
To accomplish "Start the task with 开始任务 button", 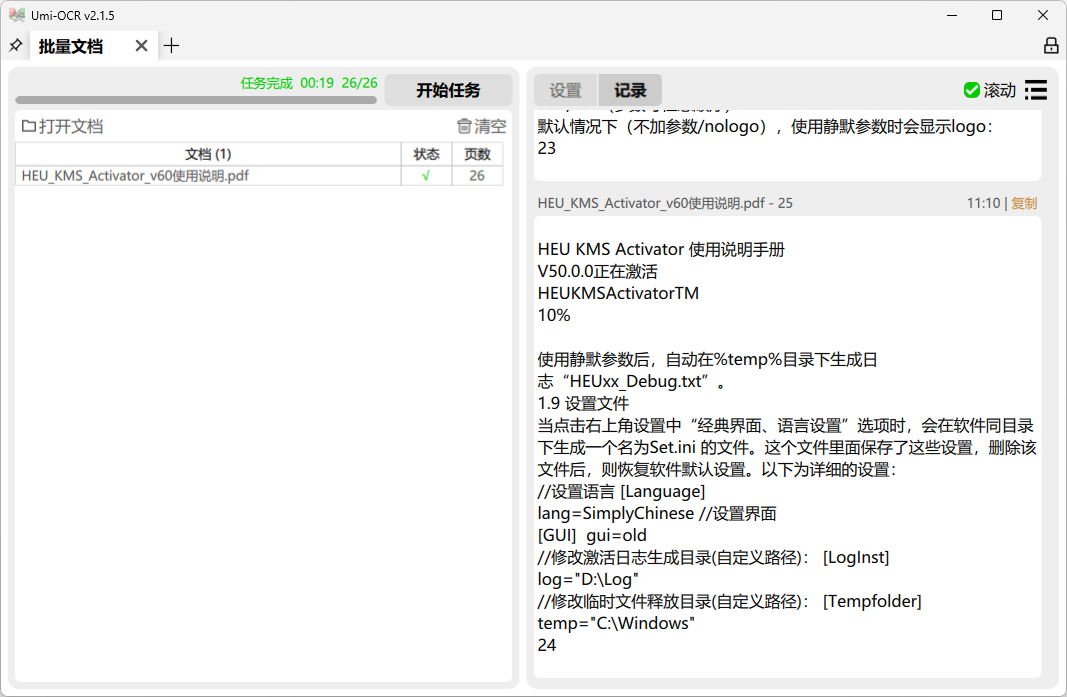I will [x=448, y=90].
